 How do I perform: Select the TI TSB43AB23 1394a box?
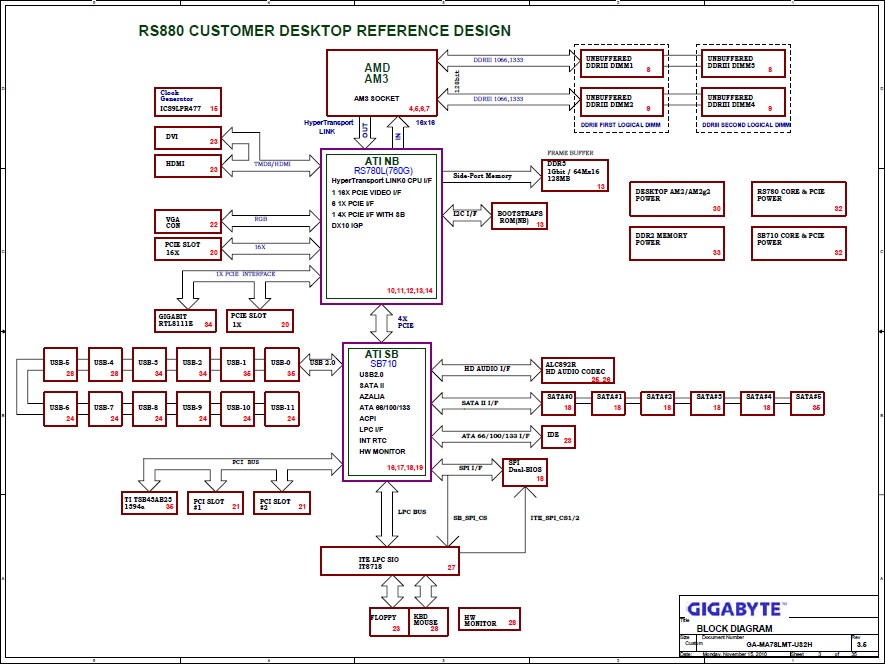(x=149, y=502)
